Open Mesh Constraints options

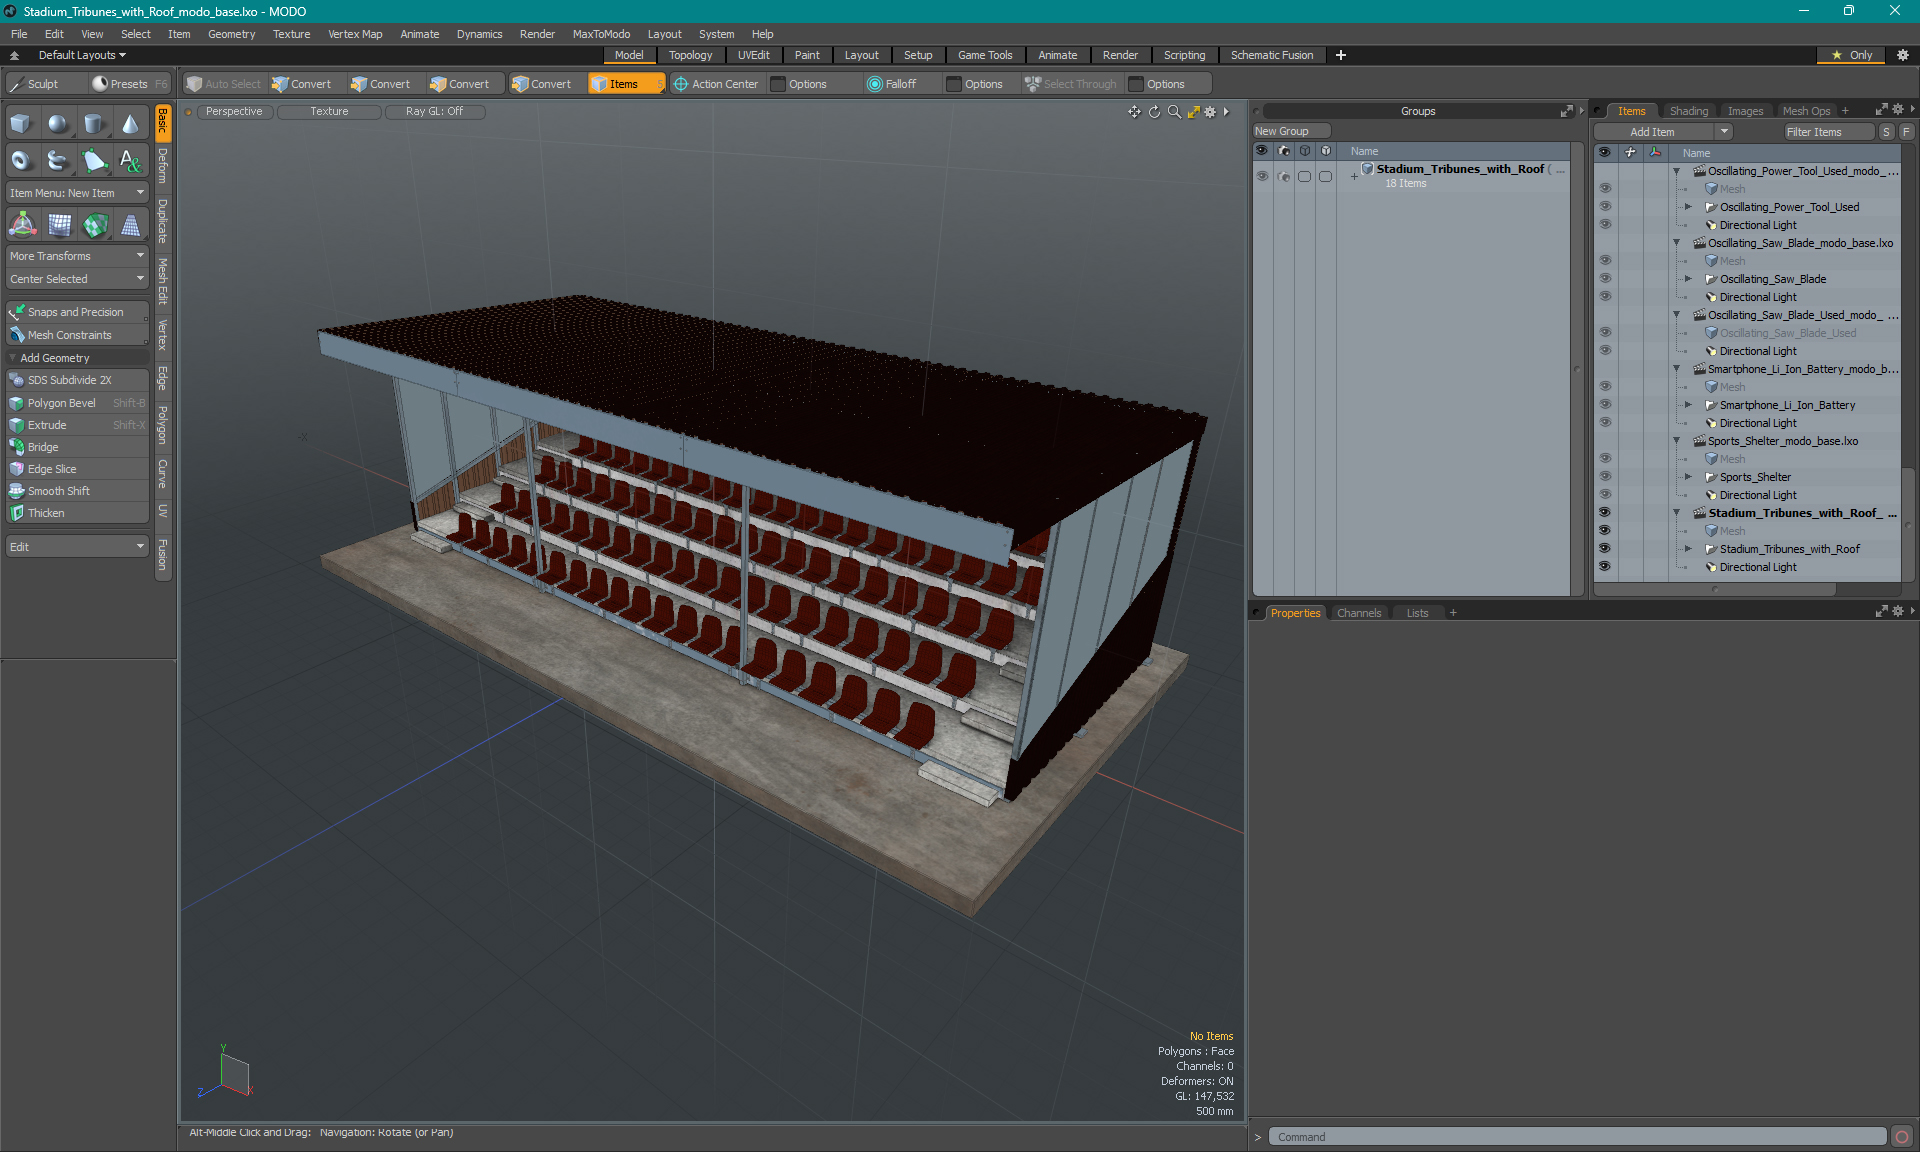pyautogui.click(x=77, y=335)
